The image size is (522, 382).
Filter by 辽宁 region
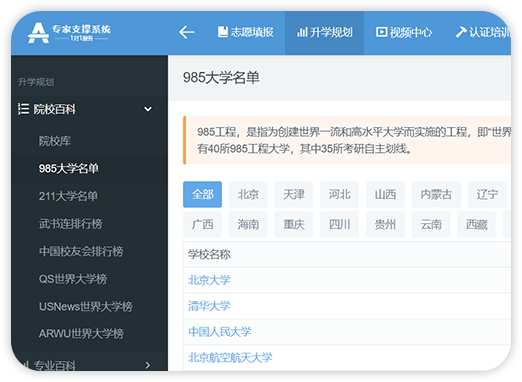point(487,194)
